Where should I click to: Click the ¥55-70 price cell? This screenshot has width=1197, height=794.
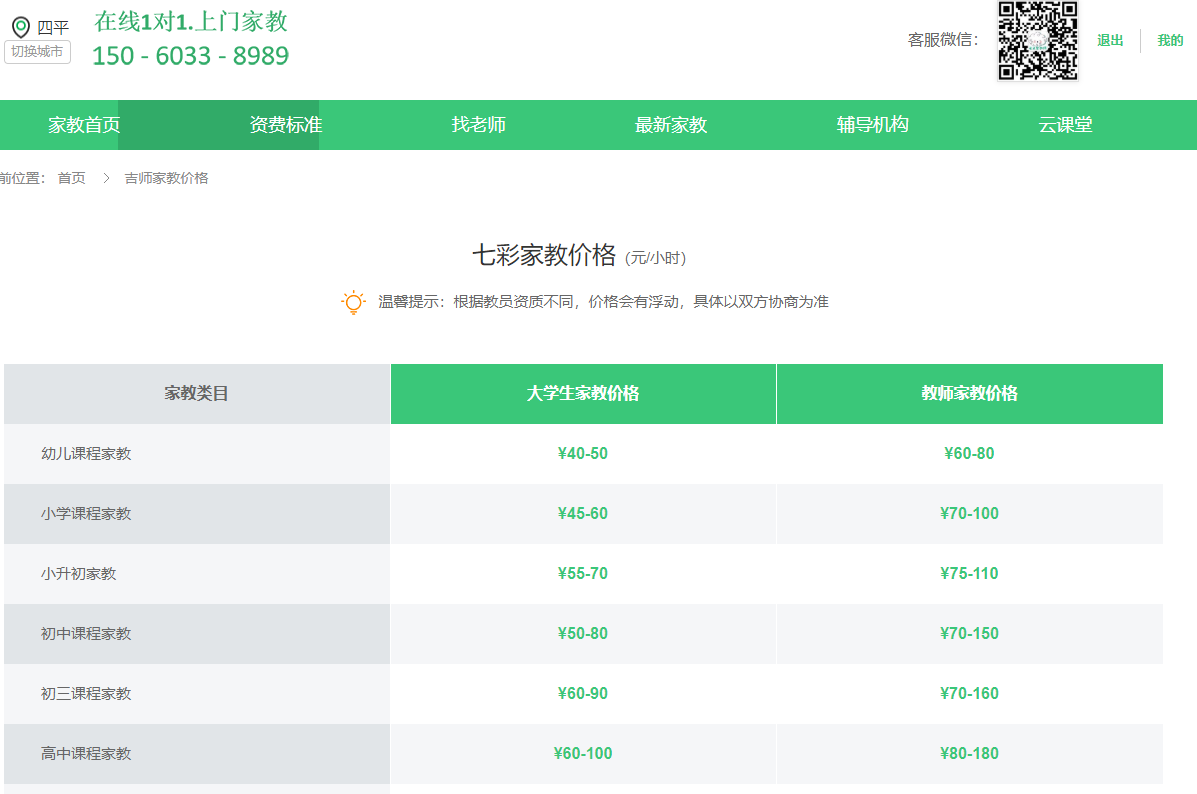pos(582,573)
